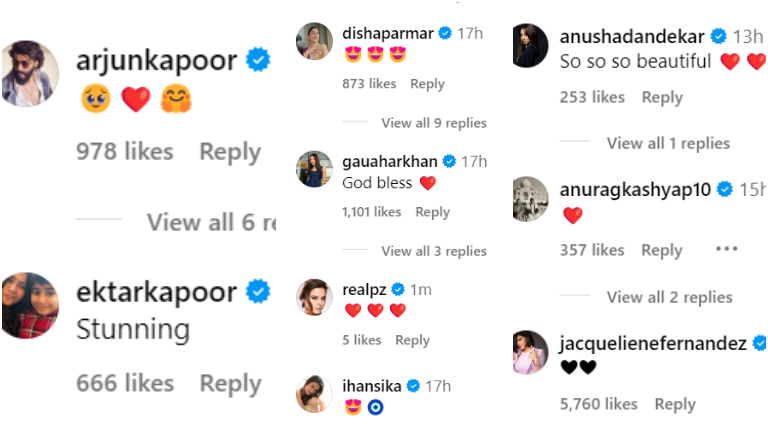Click verified badge beside anuragkashyap10
This screenshot has width=768, height=432.
pyautogui.click(x=725, y=189)
